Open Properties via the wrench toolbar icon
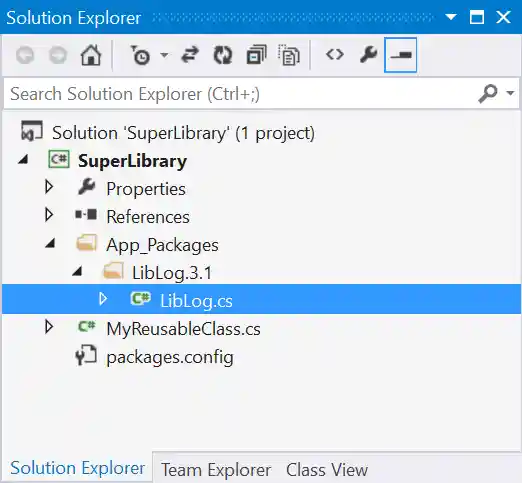Image resolution: width=522 pixels, height=483 pixels. (368, 55)
